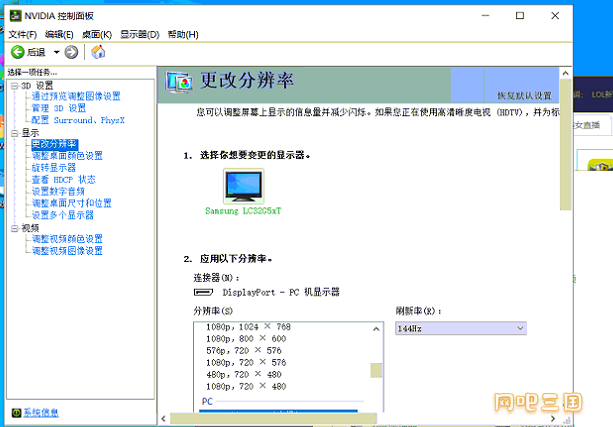This screenshot has height=427, width=613.
Task: Open 调整视频图像设置
Action: [x=67, y=251]
